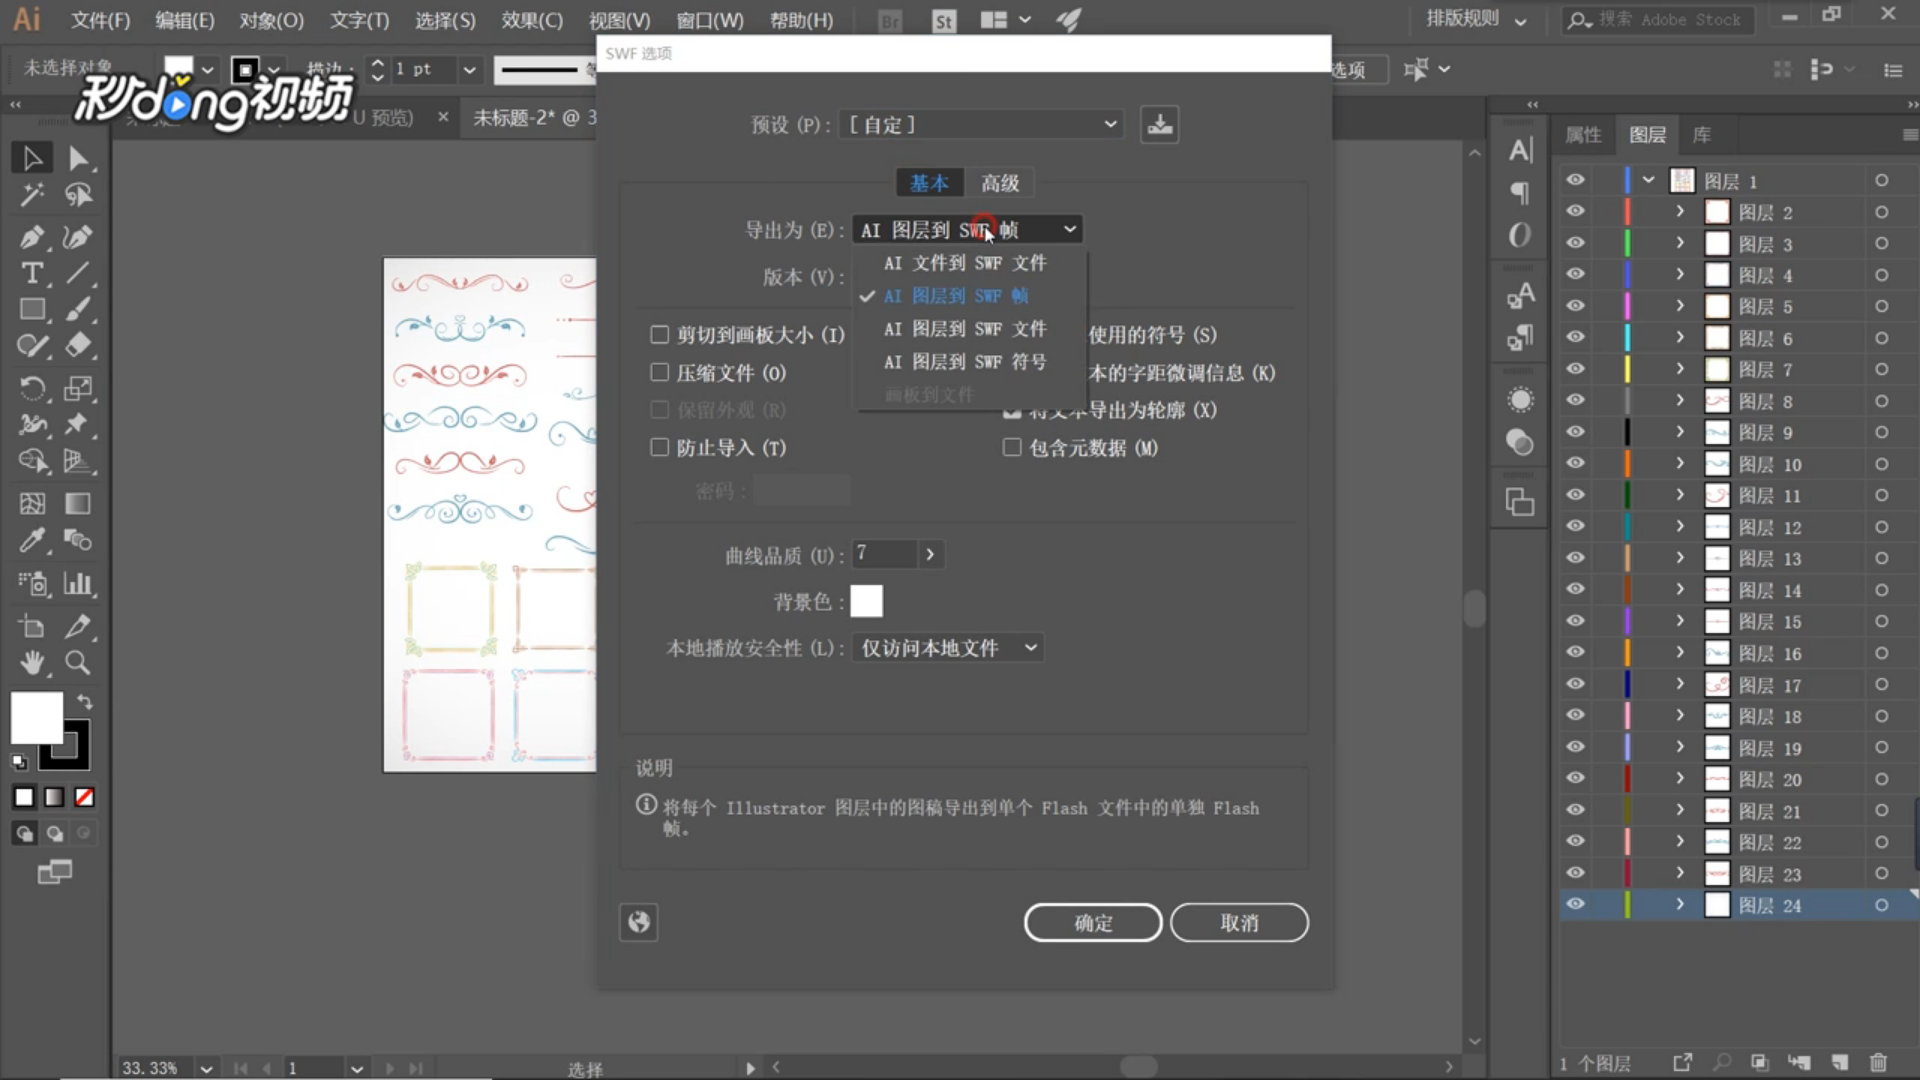
Task: Select the Hand tool
Action: [31, 663]
